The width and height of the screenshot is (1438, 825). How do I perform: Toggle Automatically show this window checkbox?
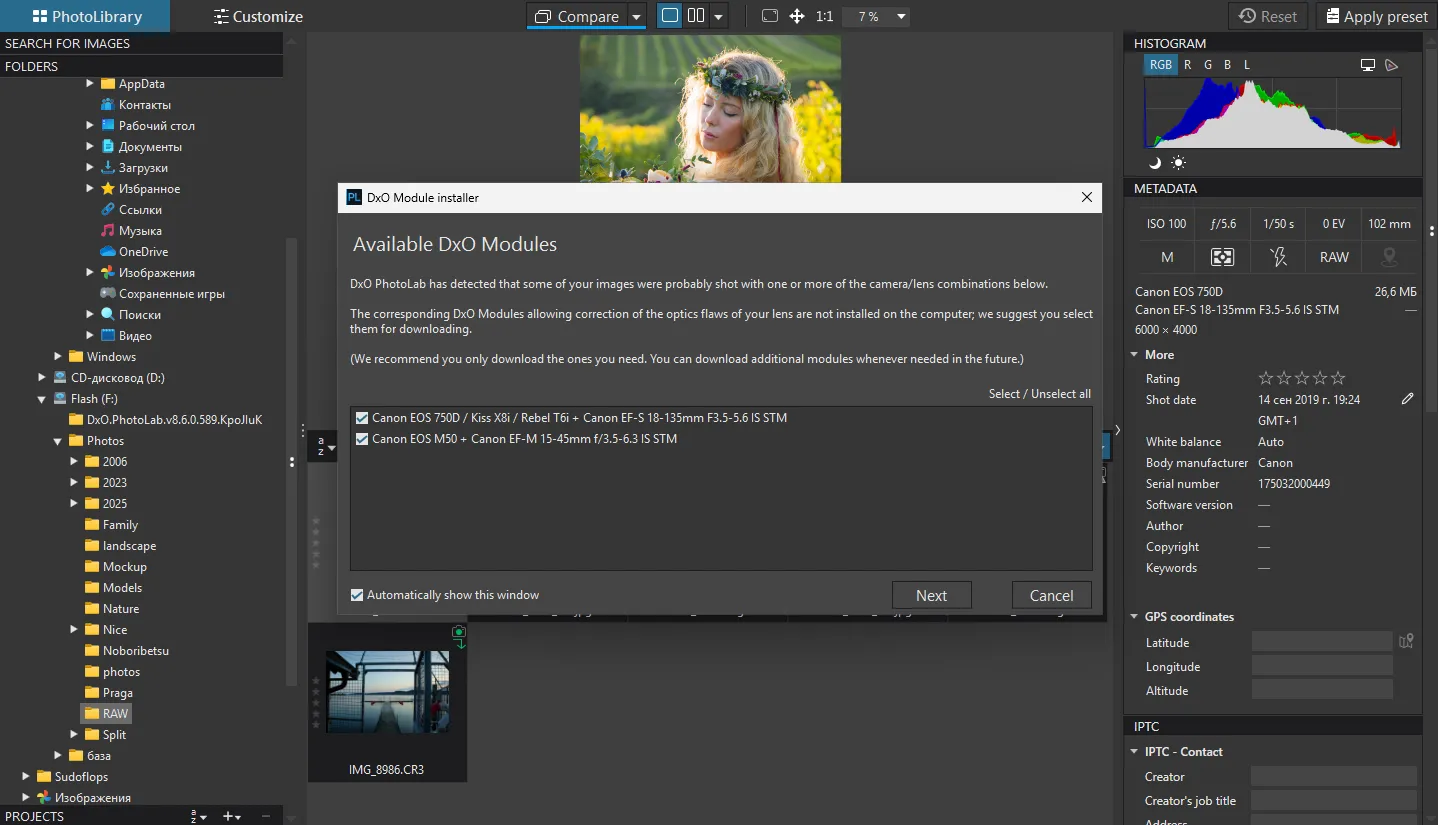point(357,595)
